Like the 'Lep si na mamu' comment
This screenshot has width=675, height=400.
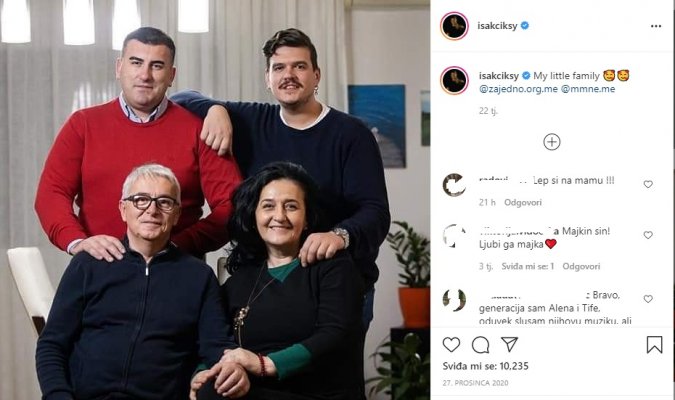click(x=648, y=184)
